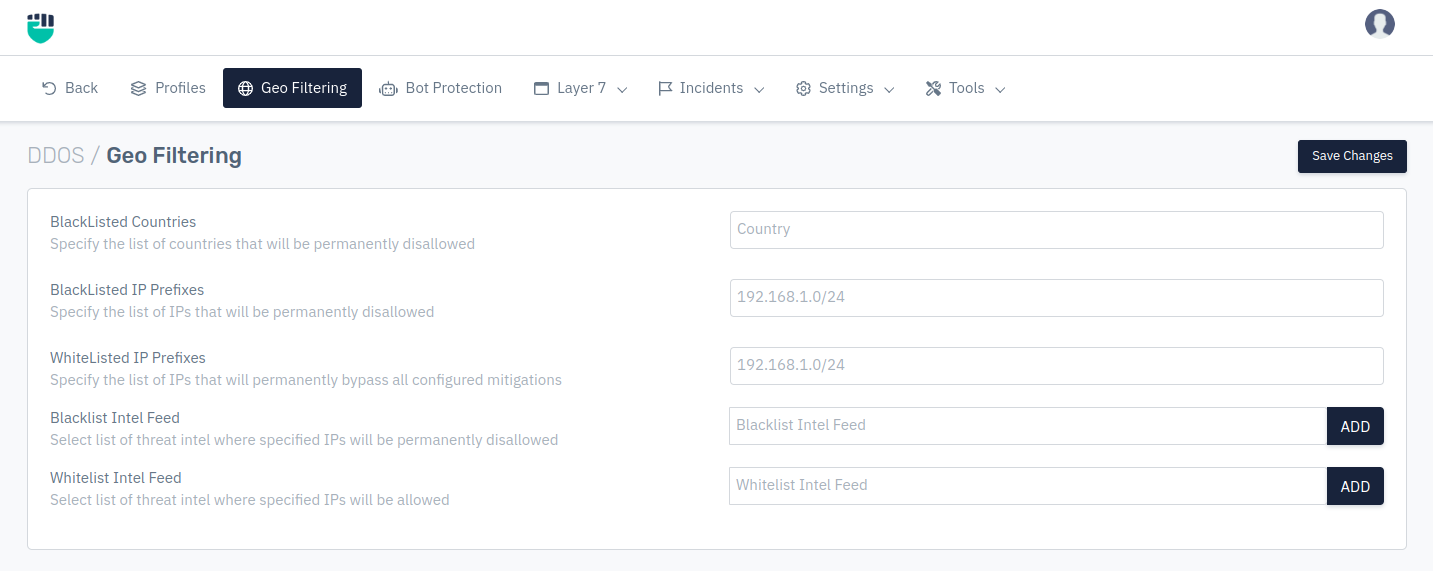This screenshot has width=1433, height=571.
Task: Click the BlackListed Countries label
Action: pos(123,222)
